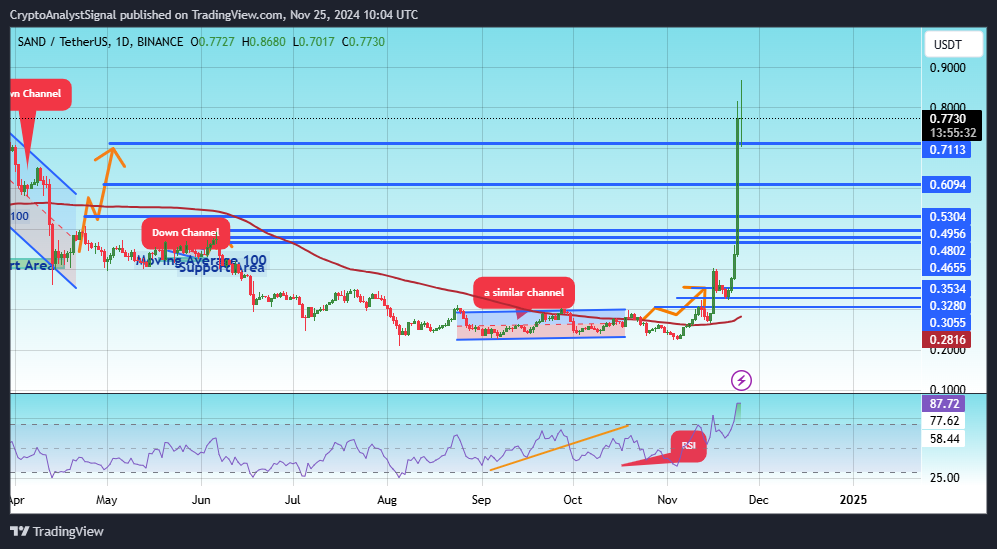Select the 0.4655 price level label

(x=947, y=268)
